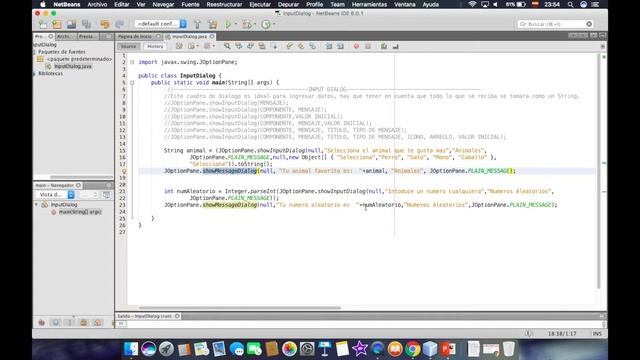Run project with green play icon
The width and height of the screenshot is (640, 360).
point(228,24)
